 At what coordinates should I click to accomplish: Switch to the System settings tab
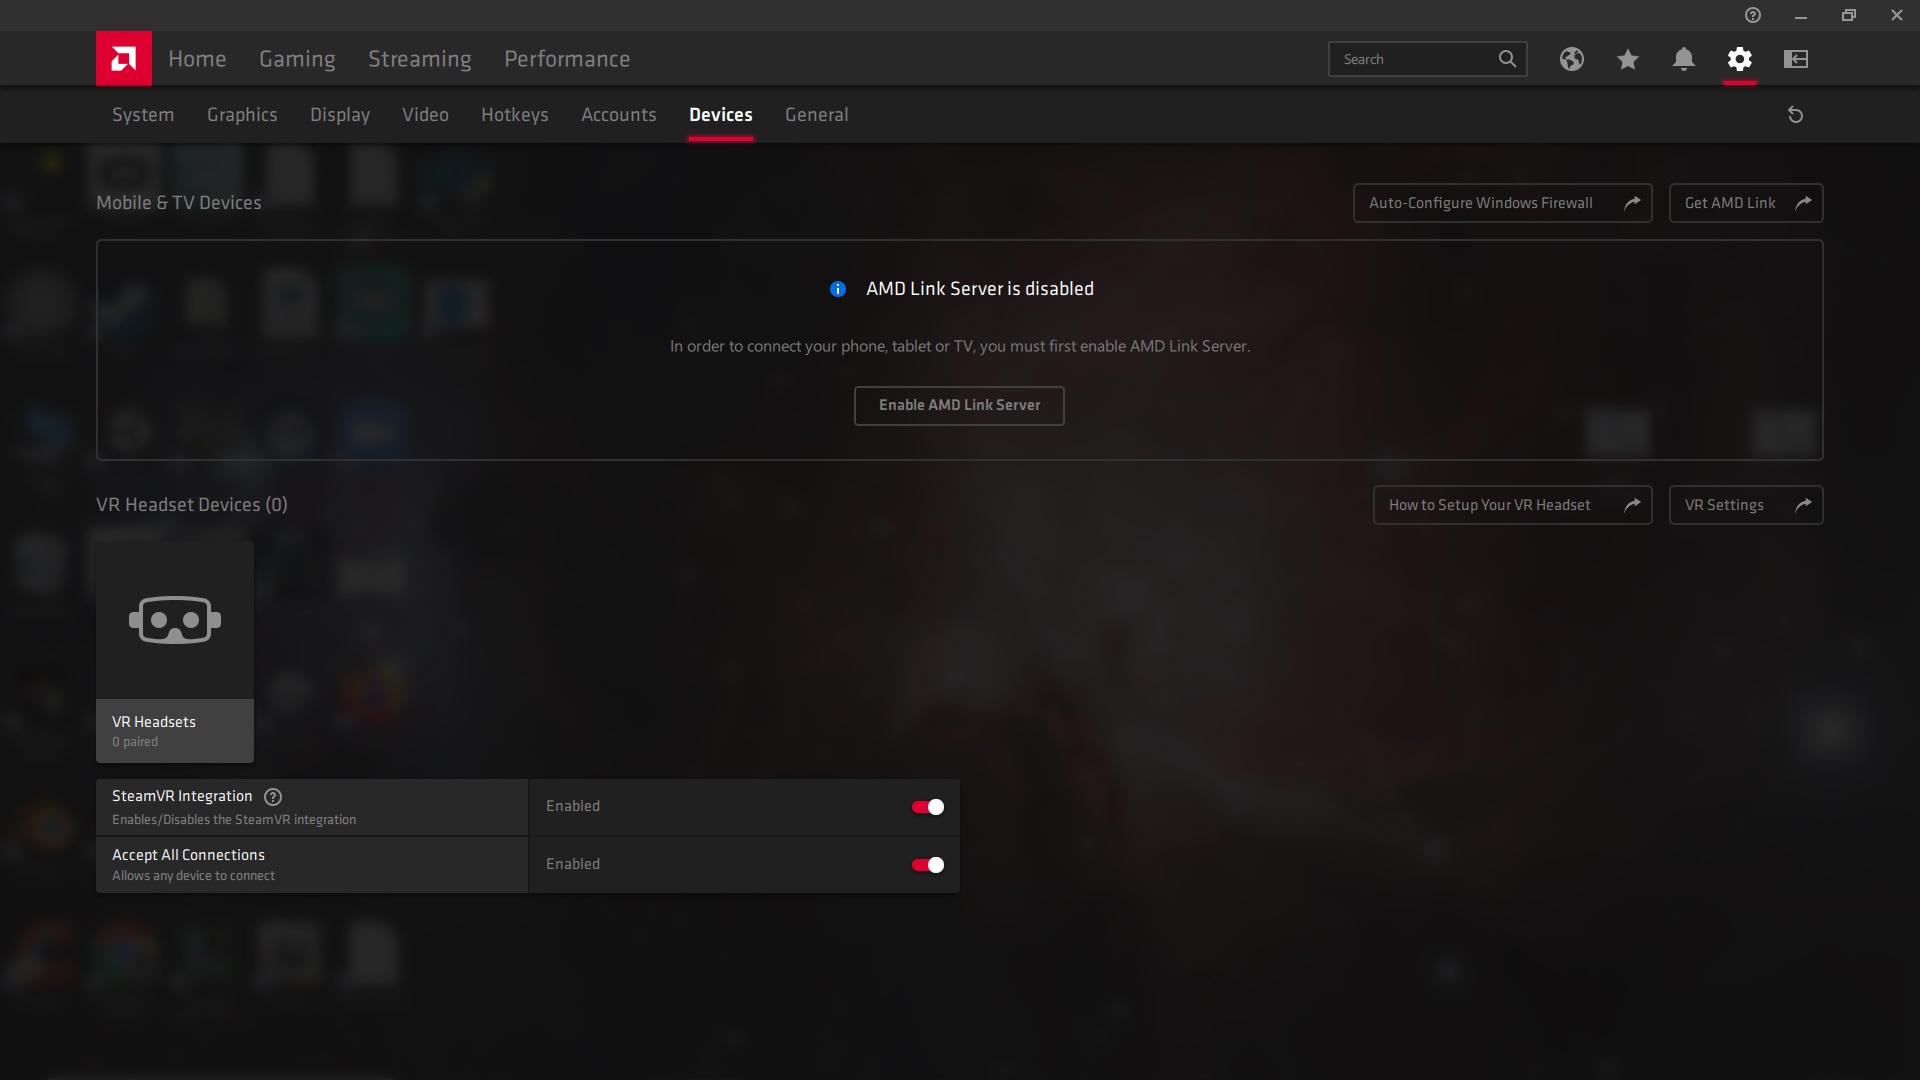coord(143,115)
